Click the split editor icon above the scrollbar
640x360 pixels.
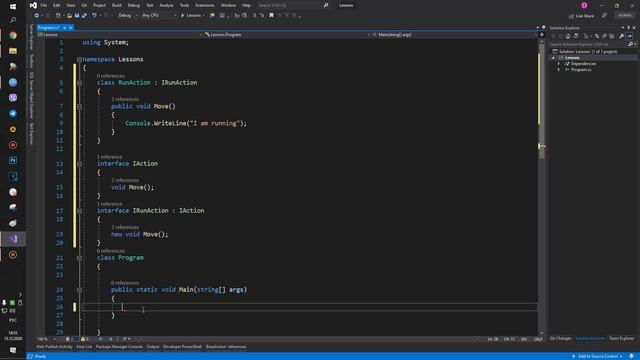tap(542, 35)
